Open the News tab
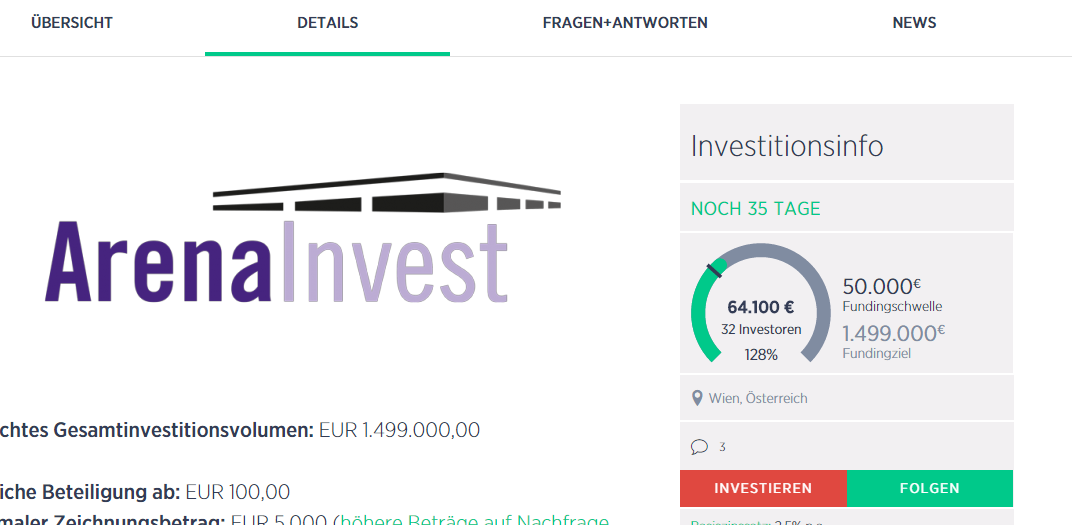This screenshot has width=1072, height=525. click(914, 23)
